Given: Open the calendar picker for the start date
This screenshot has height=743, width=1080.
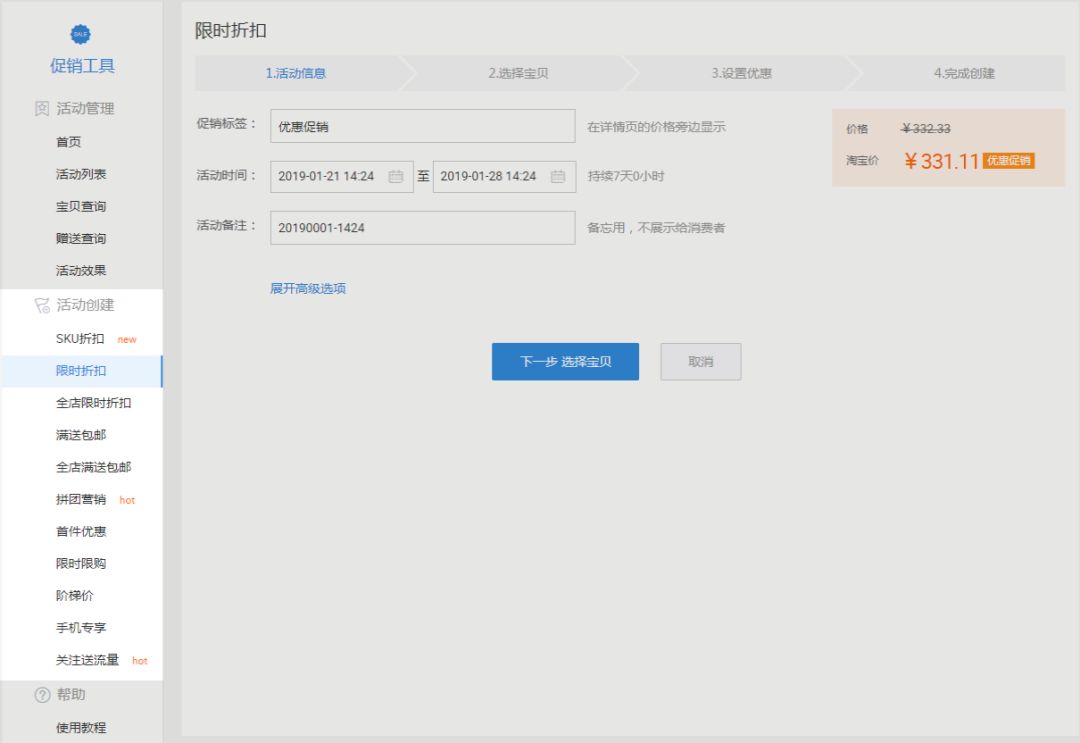Looking at the screenshot, I should click(x=397, y=175).
